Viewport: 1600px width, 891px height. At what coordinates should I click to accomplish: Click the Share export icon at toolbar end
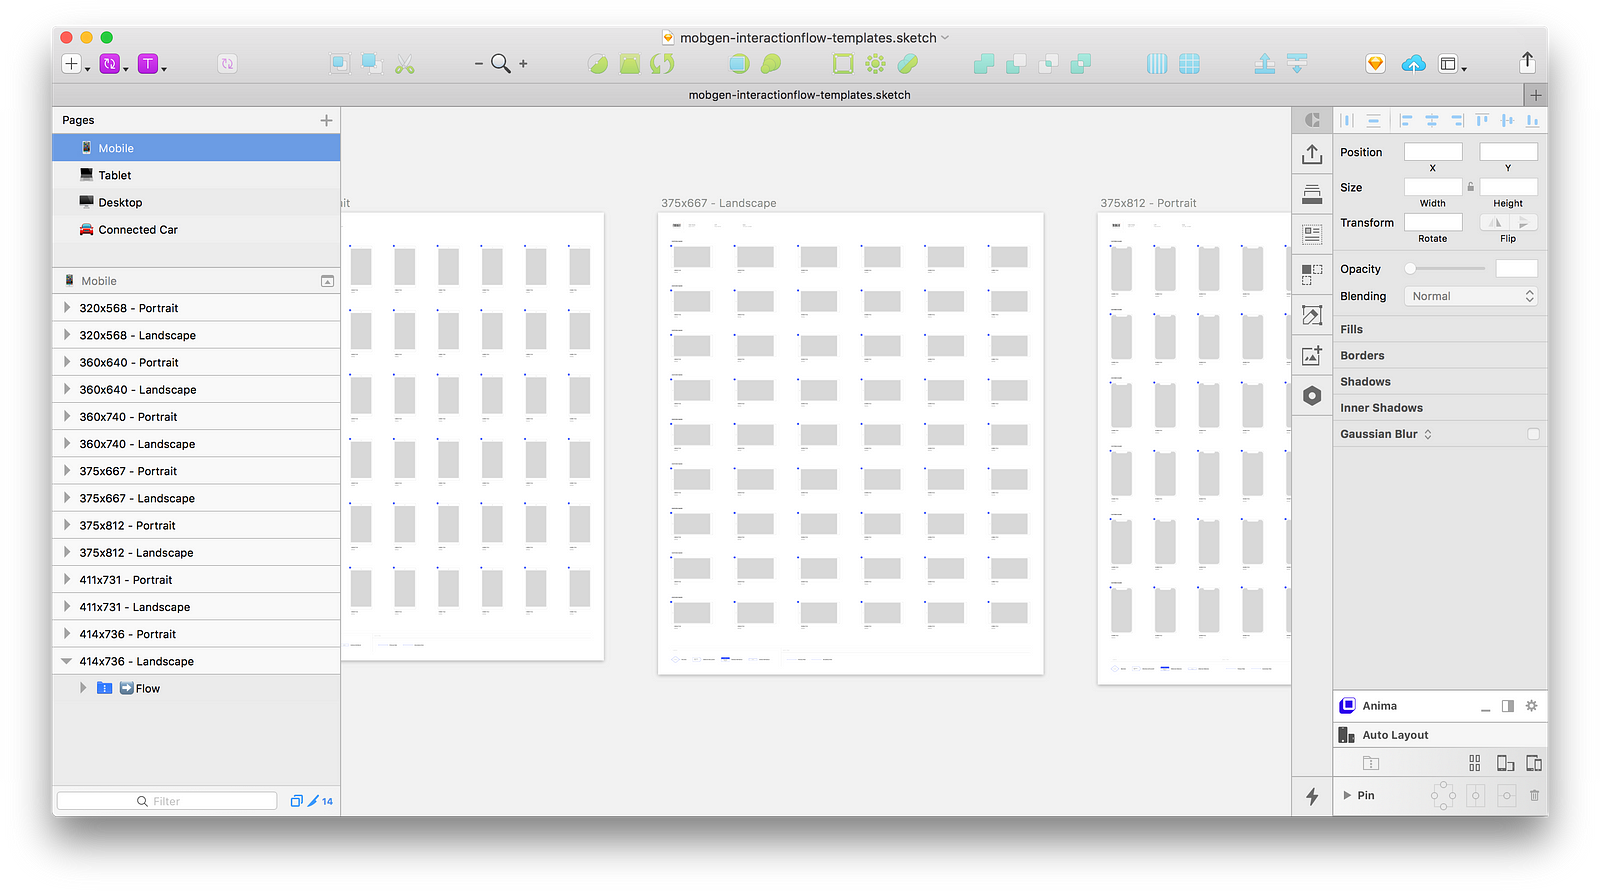click(1527, 62)
